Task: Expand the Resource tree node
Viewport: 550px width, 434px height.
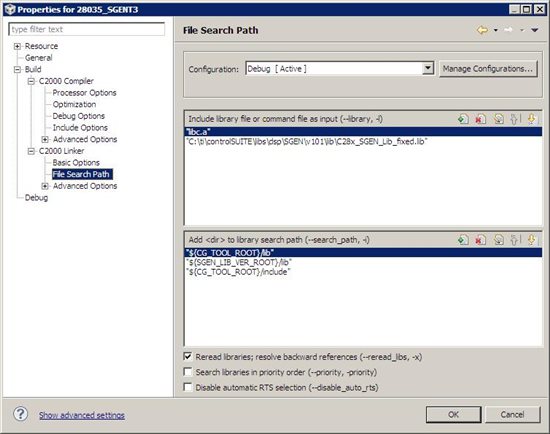Action: [17, 46]
